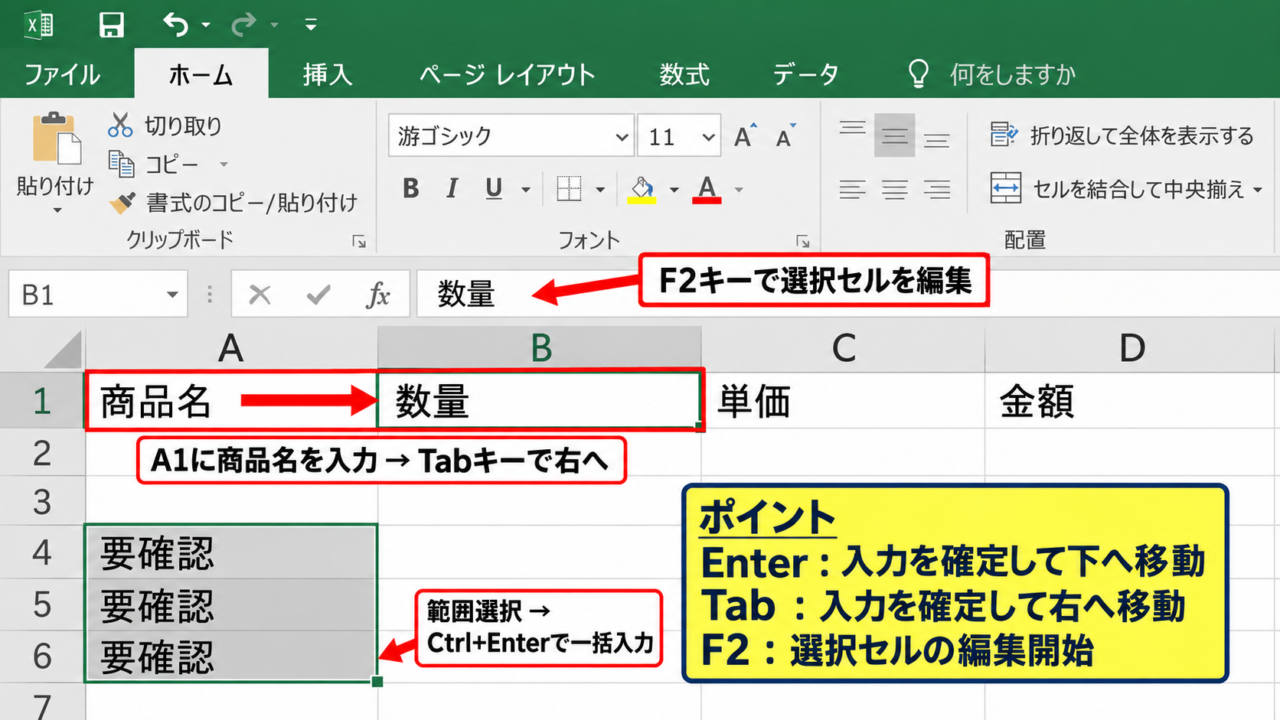
Task: Open the Name Box dropdown arrow
Action: [x=173, y=295]
